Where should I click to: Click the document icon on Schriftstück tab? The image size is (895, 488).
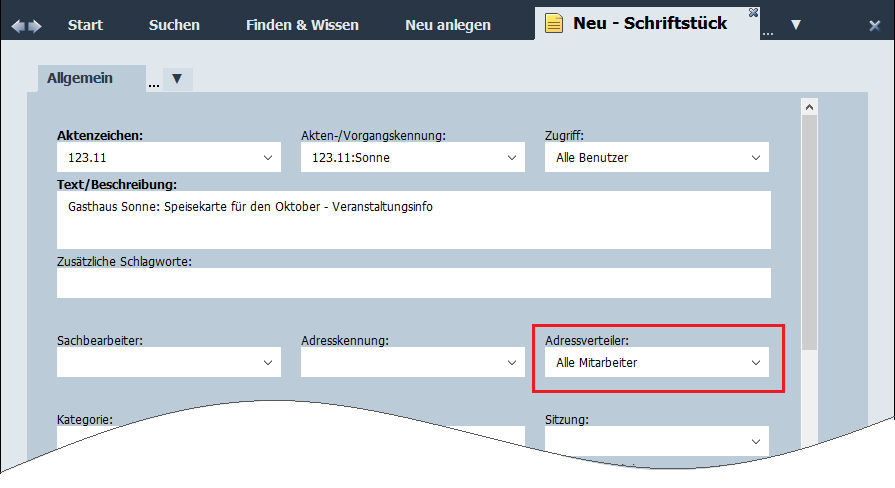(555, 24)
